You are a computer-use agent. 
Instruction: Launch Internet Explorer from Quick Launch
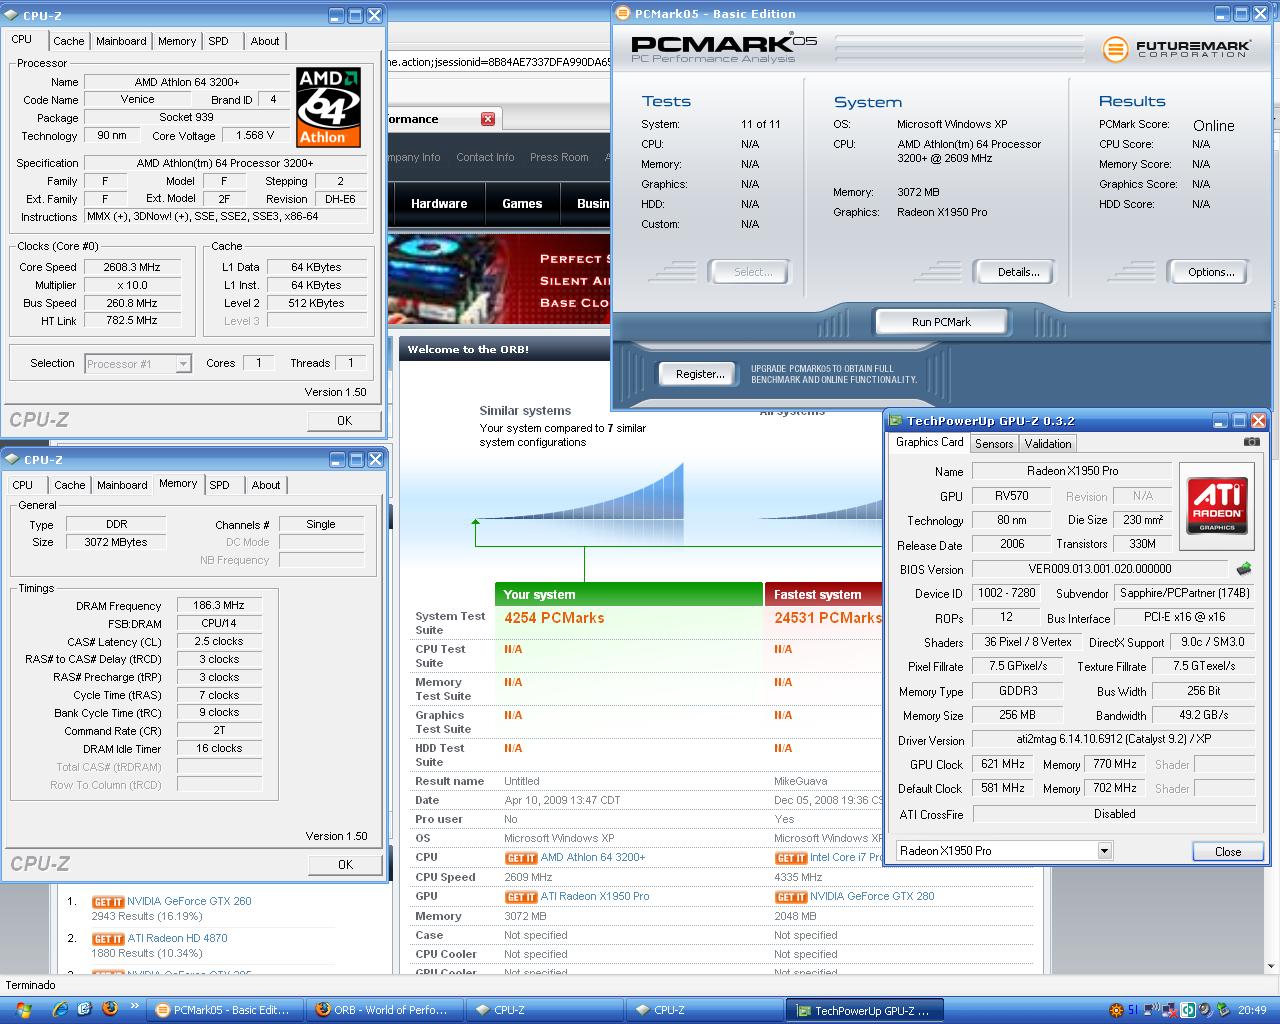[x=60, y=1010]
